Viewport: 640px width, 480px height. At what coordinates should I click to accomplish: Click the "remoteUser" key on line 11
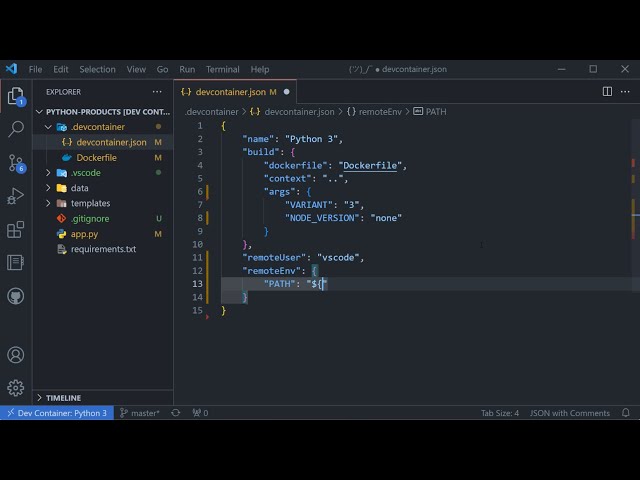pos(274,258)
